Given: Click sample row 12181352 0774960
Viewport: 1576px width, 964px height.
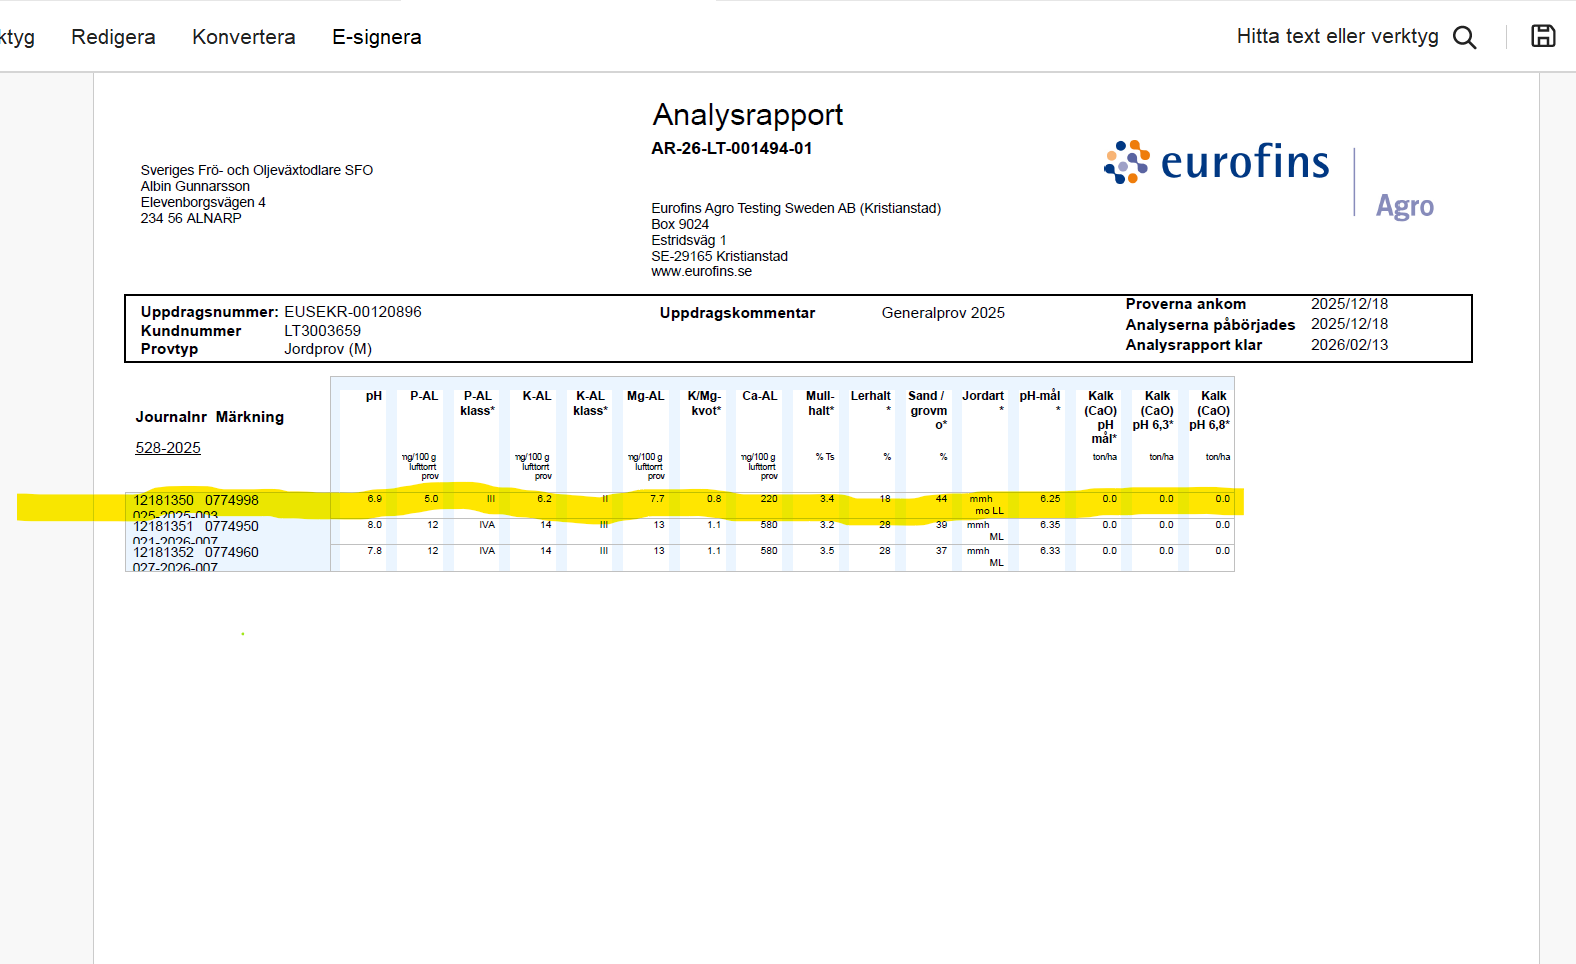Looking at the screenshot, I should pyautogui.click(x=196, y=552).
